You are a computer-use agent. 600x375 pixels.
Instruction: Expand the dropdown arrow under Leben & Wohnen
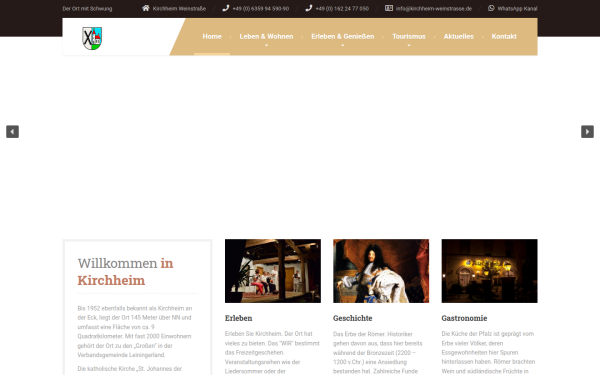tap(266, 45)
